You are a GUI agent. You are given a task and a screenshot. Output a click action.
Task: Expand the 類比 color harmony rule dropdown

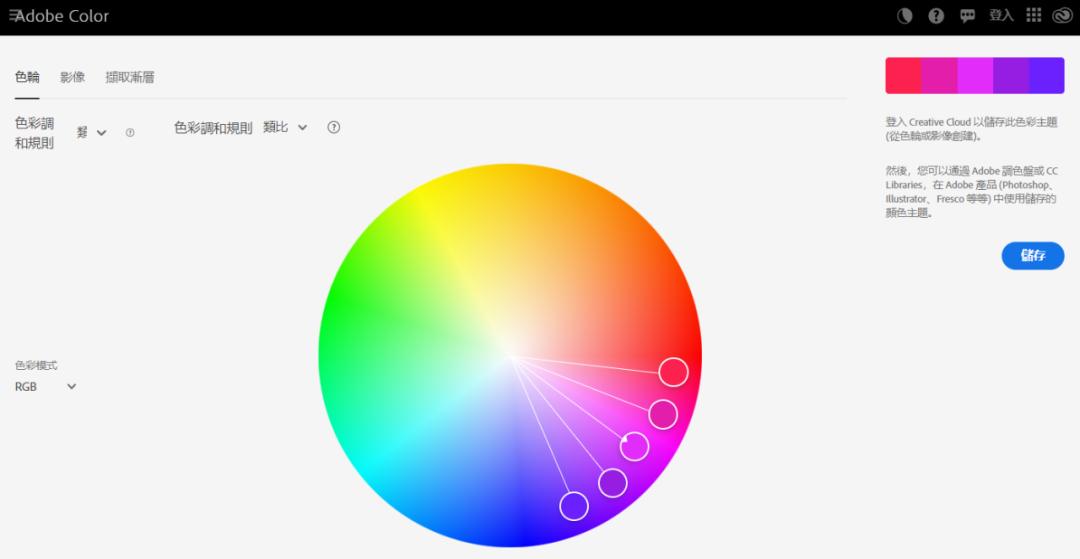coord(285,128)
